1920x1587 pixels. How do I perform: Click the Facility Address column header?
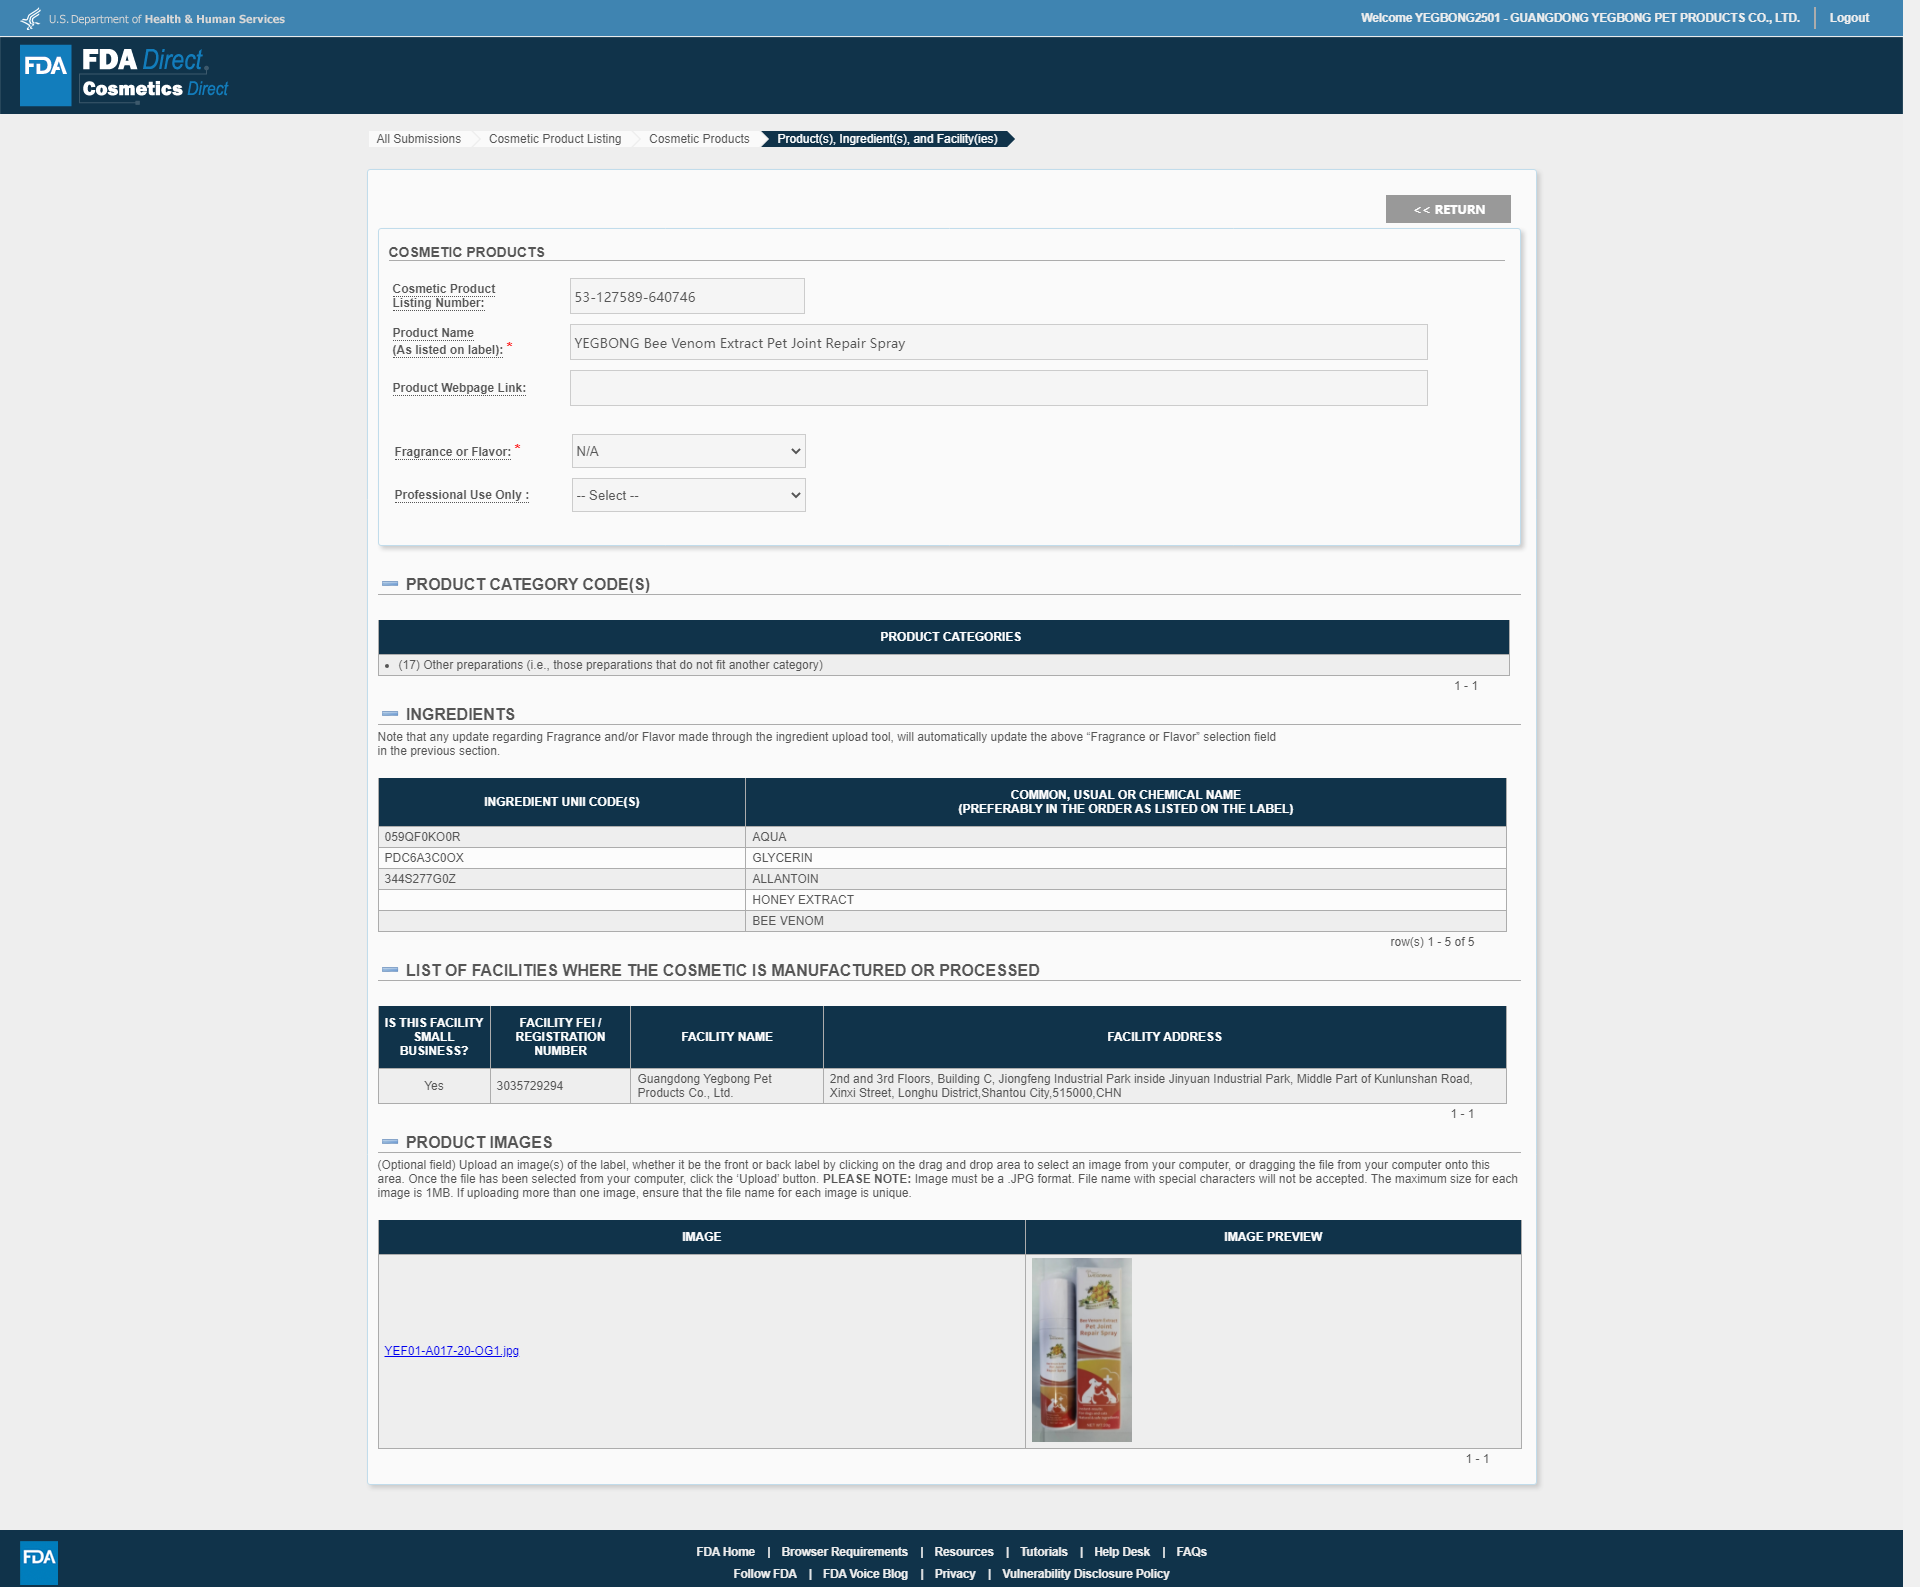click(x=1165, y=1037)
